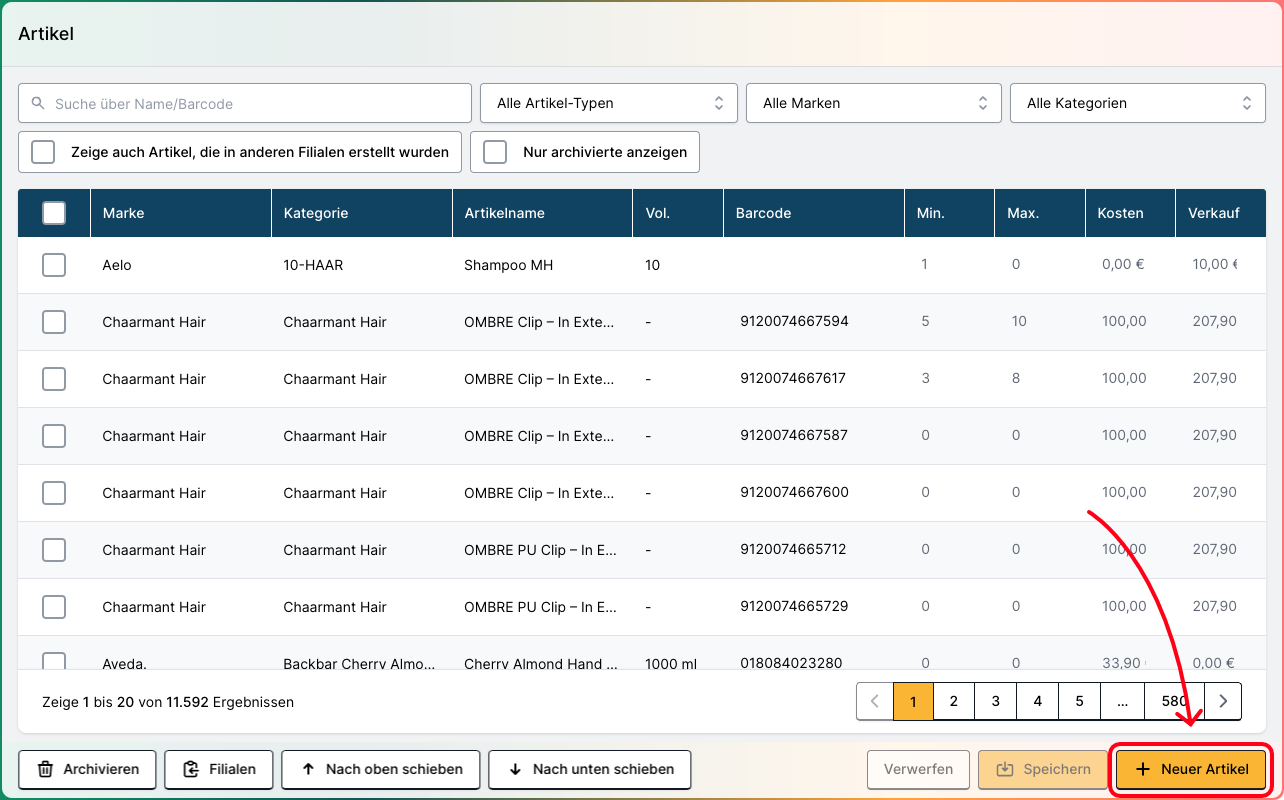Click the 1000 ml volume cell

pyautogui.click(x=671, y=663)
